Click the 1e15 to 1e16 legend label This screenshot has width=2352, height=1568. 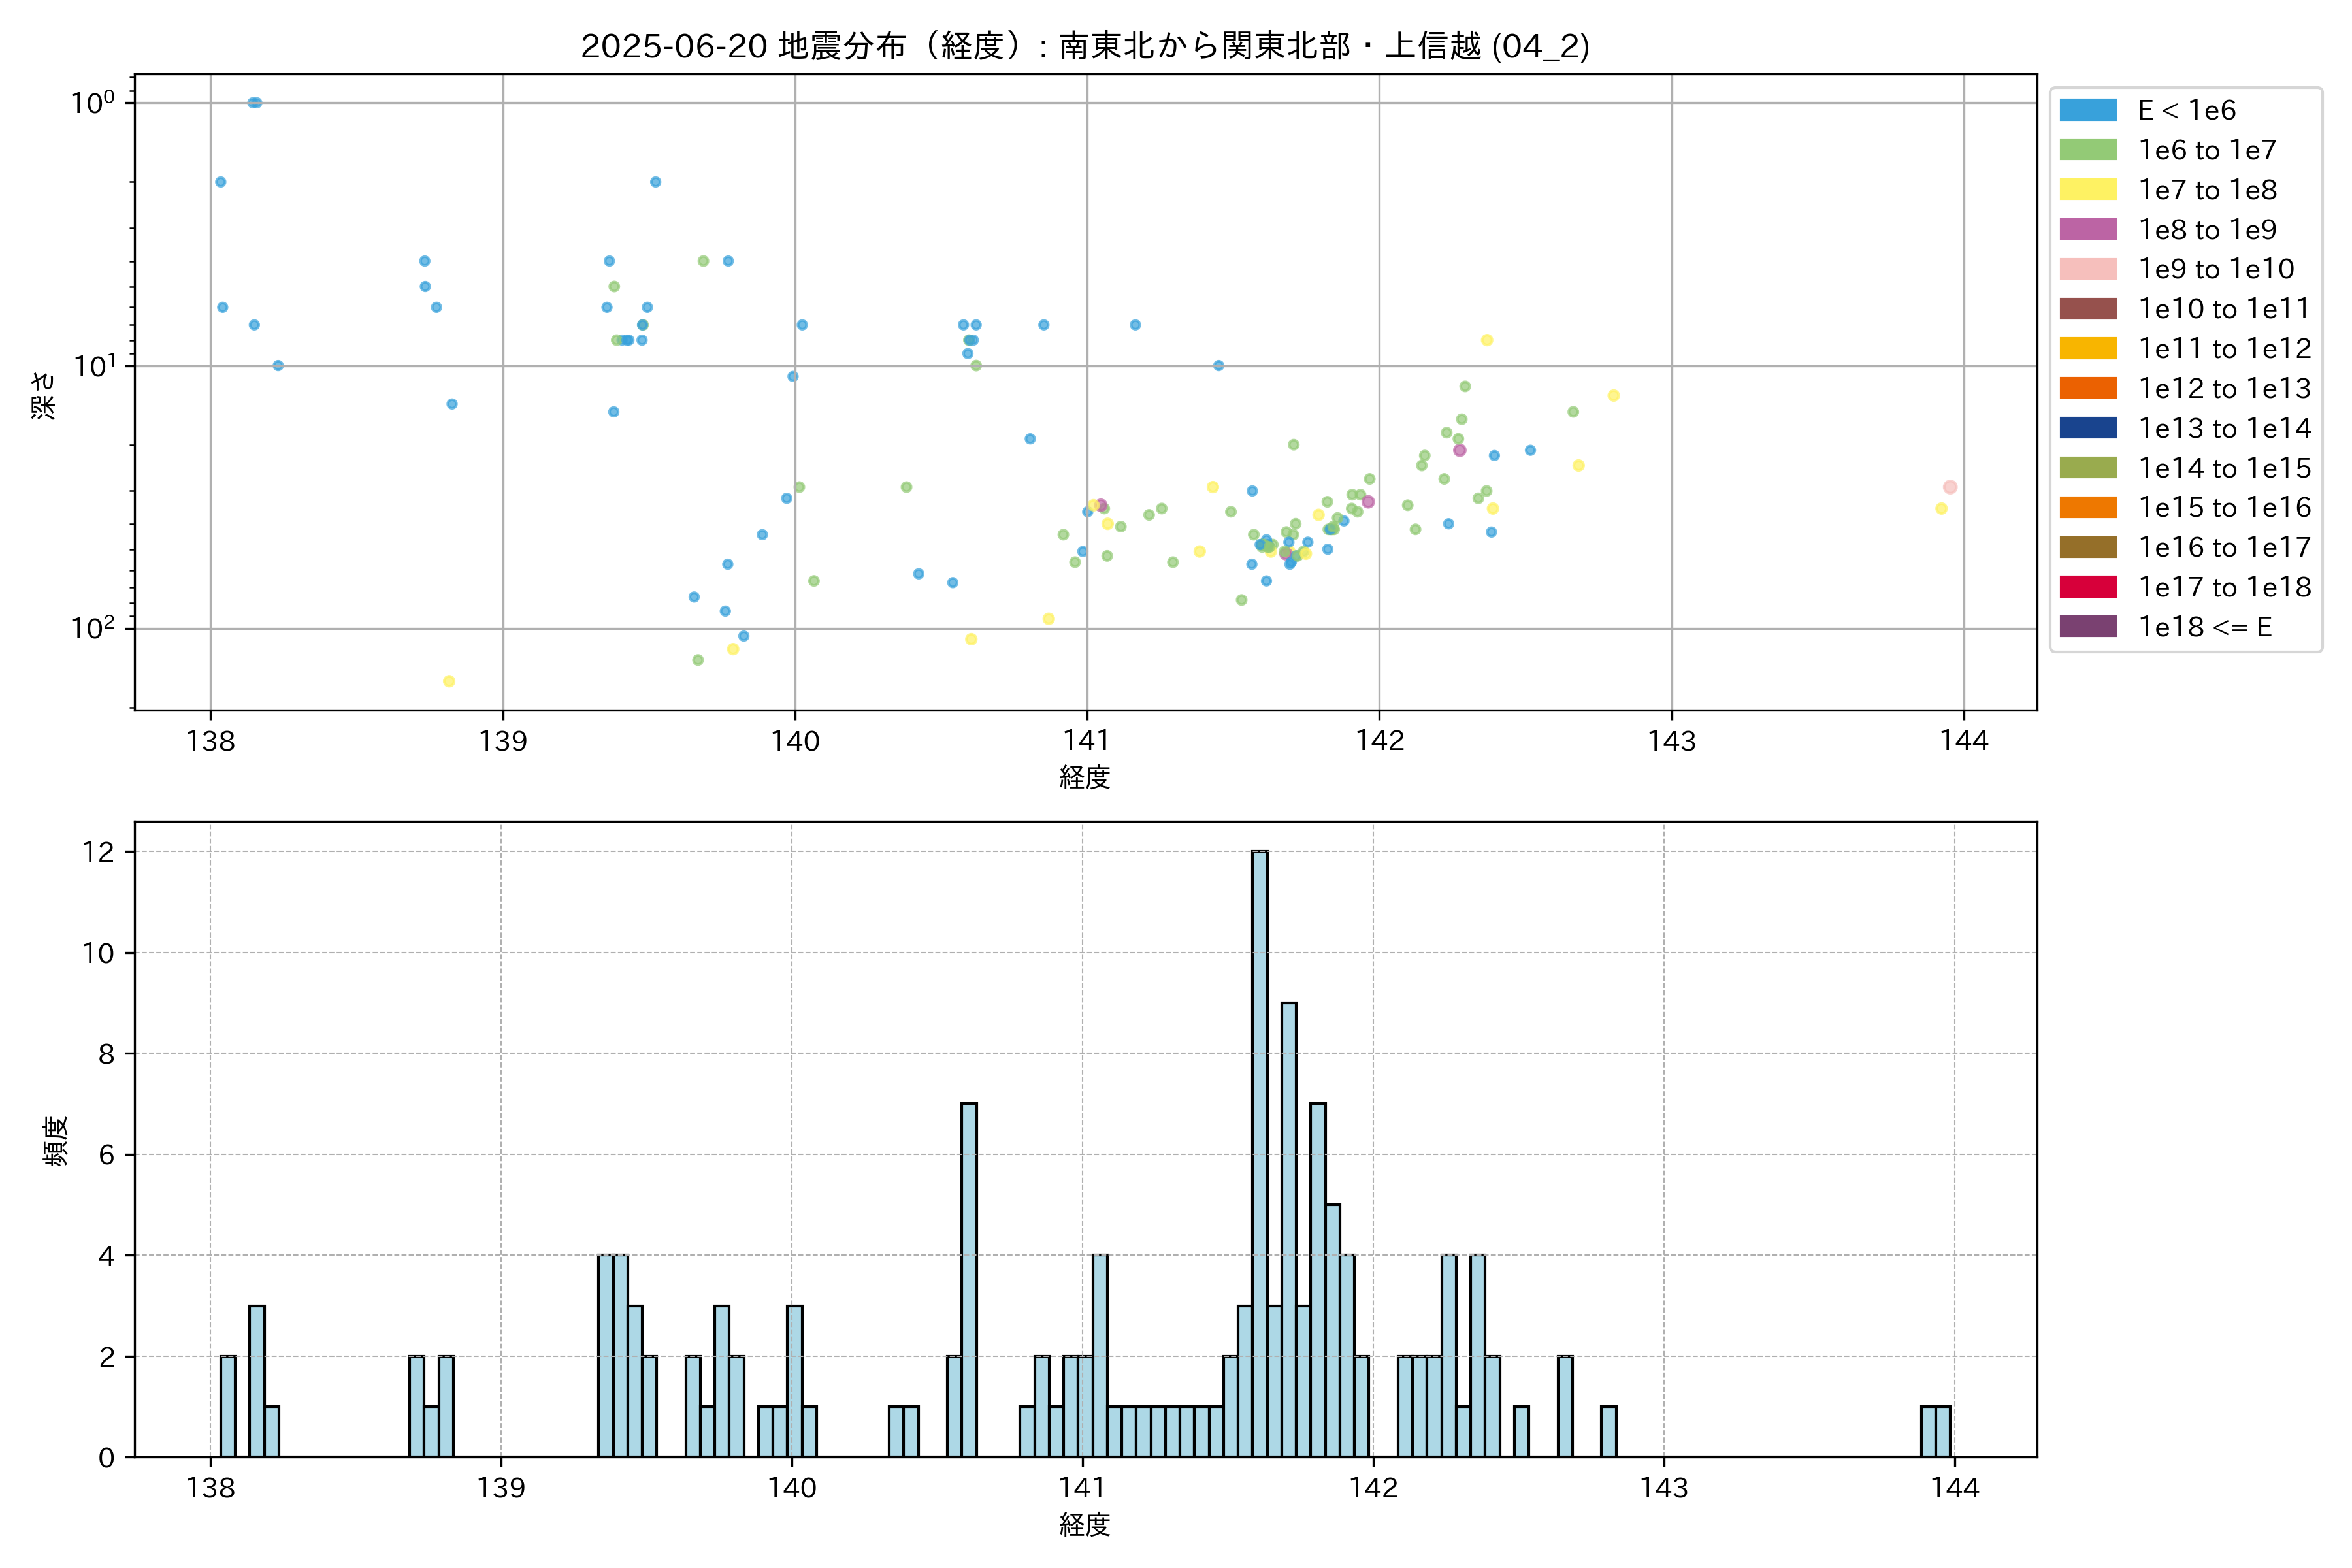coord(2224,508)
